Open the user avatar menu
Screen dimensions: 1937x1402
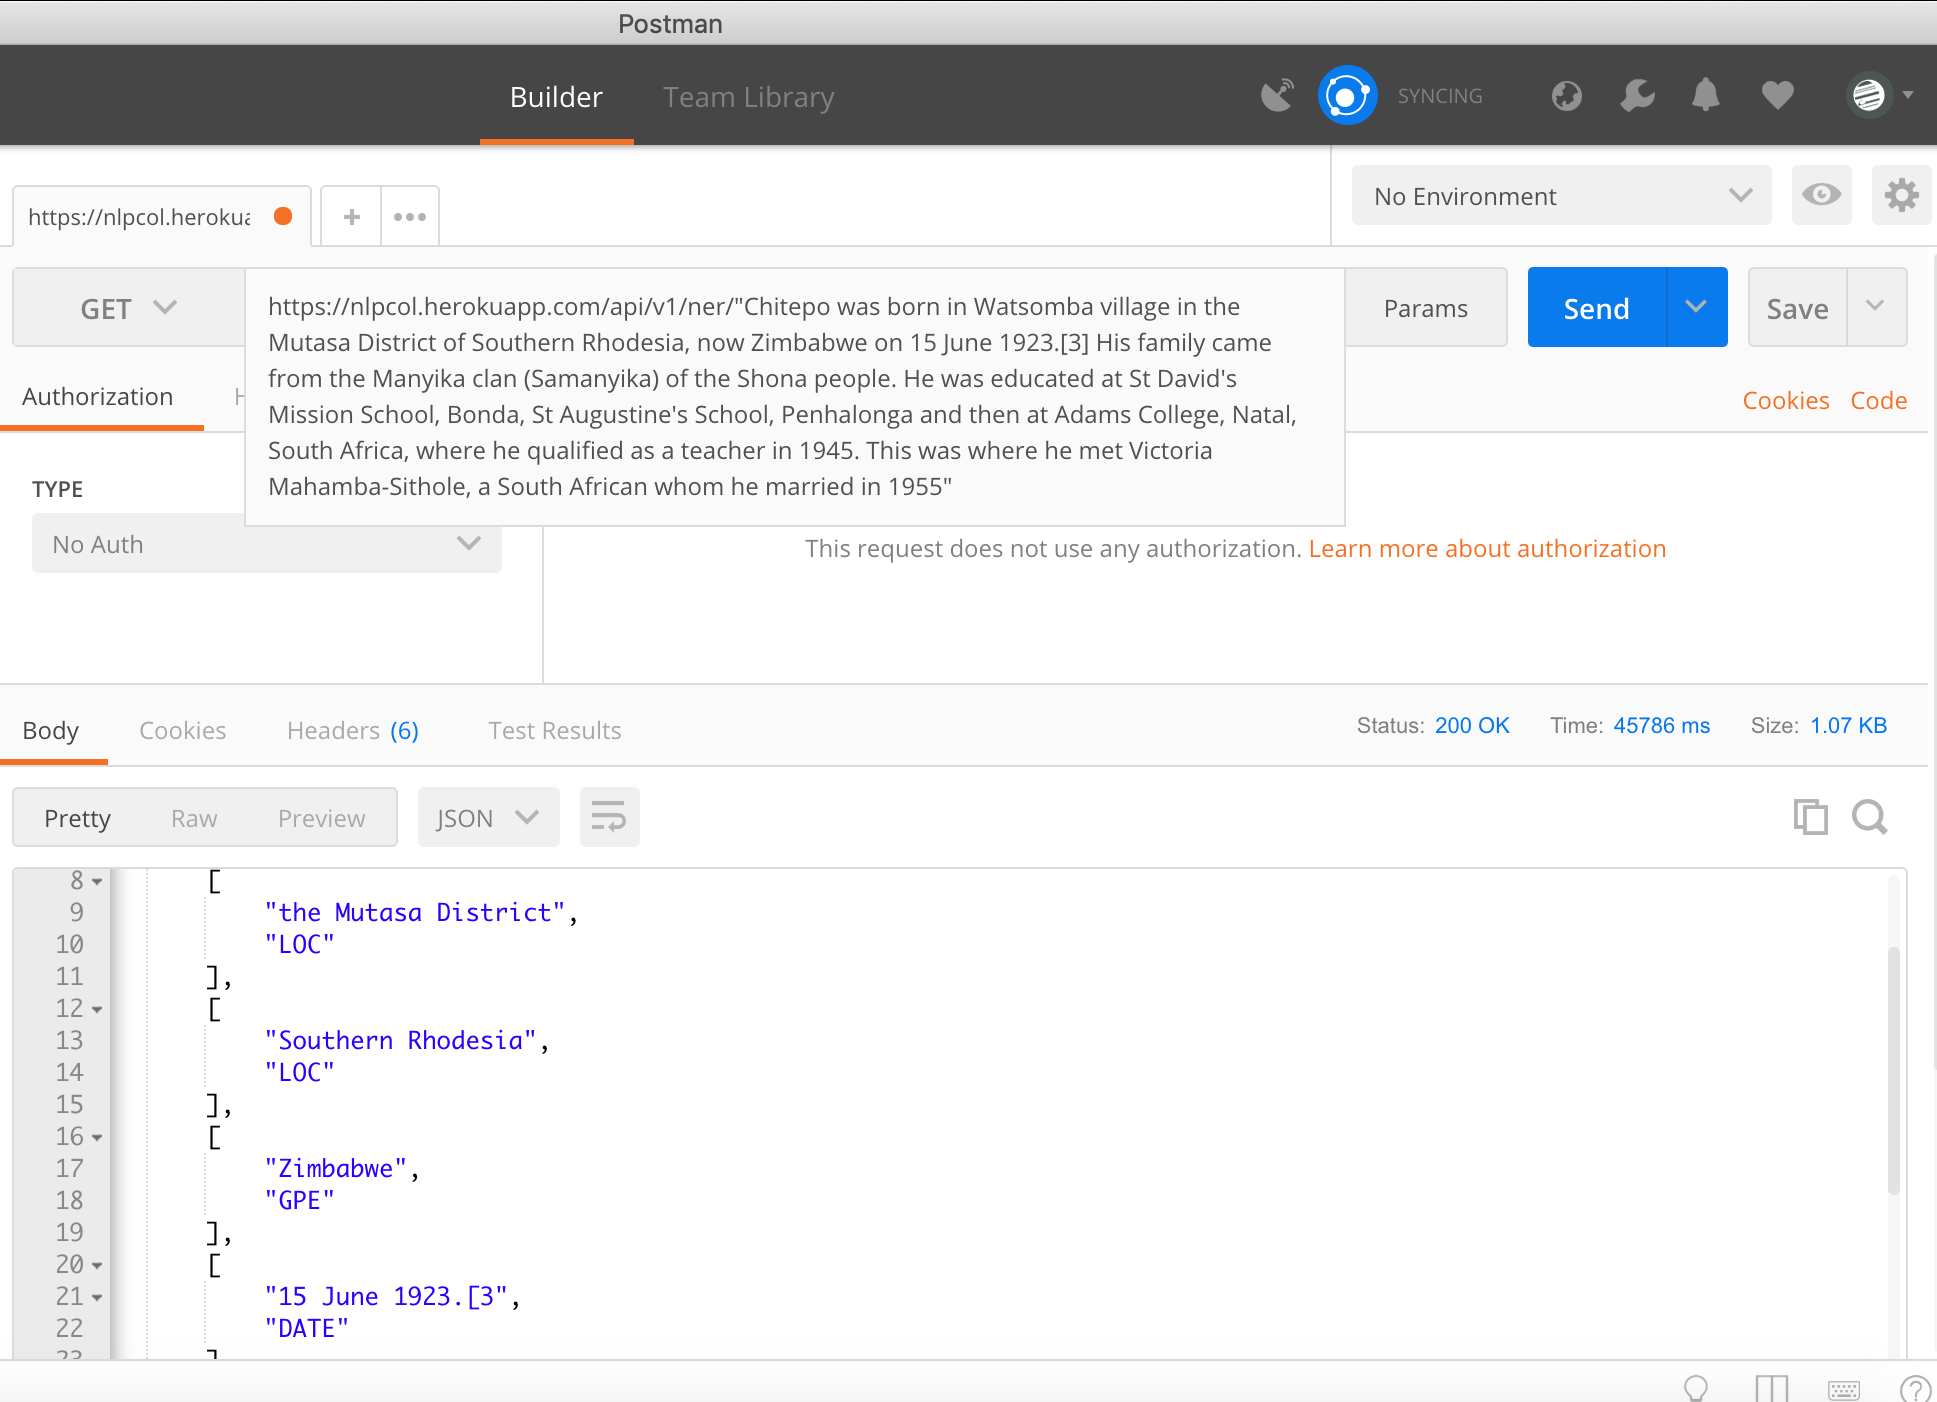(1879, 96)
